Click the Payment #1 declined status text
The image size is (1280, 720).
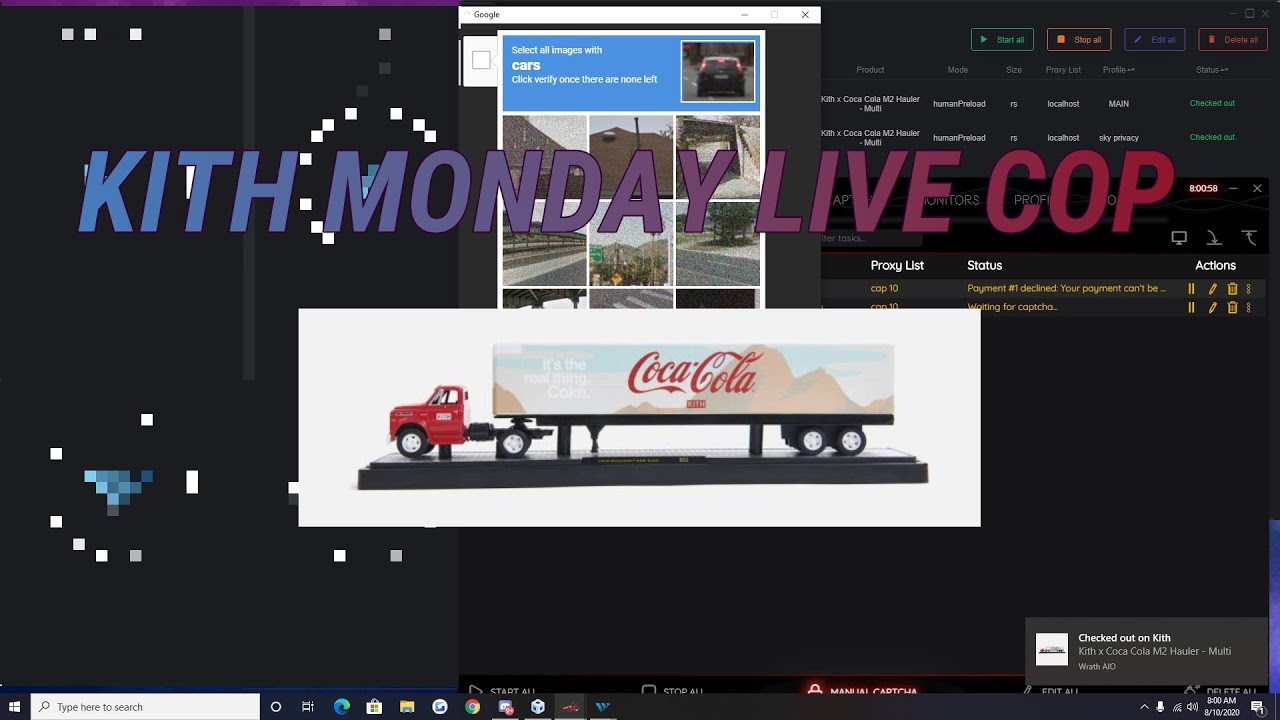[x=1066, y=289]
